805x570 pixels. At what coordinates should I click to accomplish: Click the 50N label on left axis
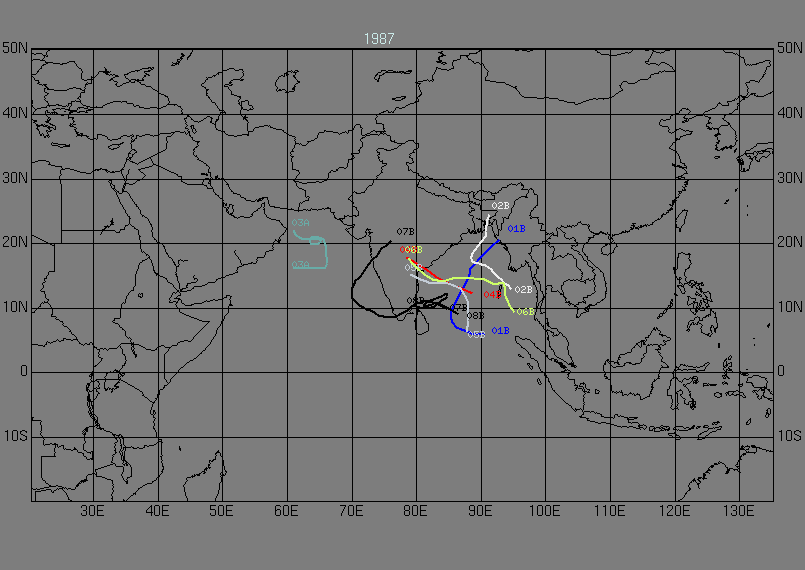tap(15, 48)
